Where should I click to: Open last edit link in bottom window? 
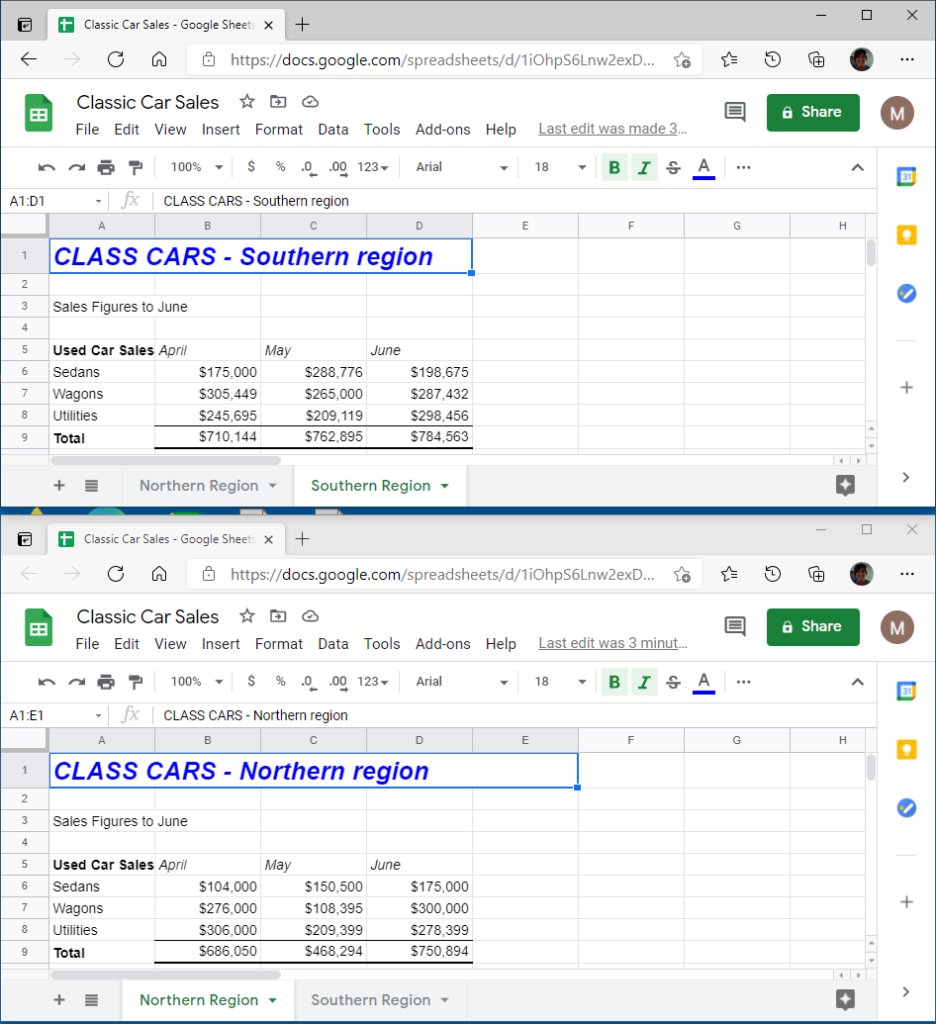click(x=613, y=644)
